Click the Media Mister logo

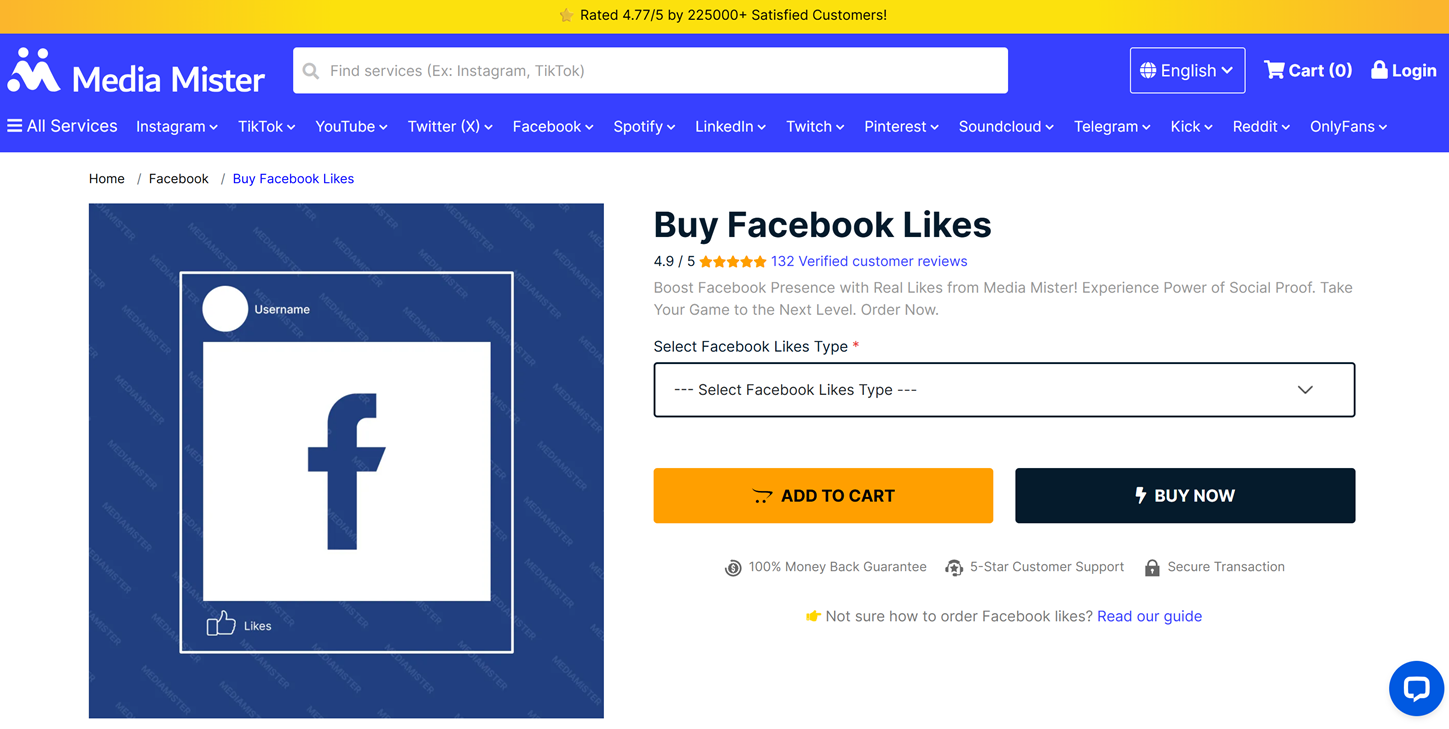pyautogui.click(x=136, y=72)
